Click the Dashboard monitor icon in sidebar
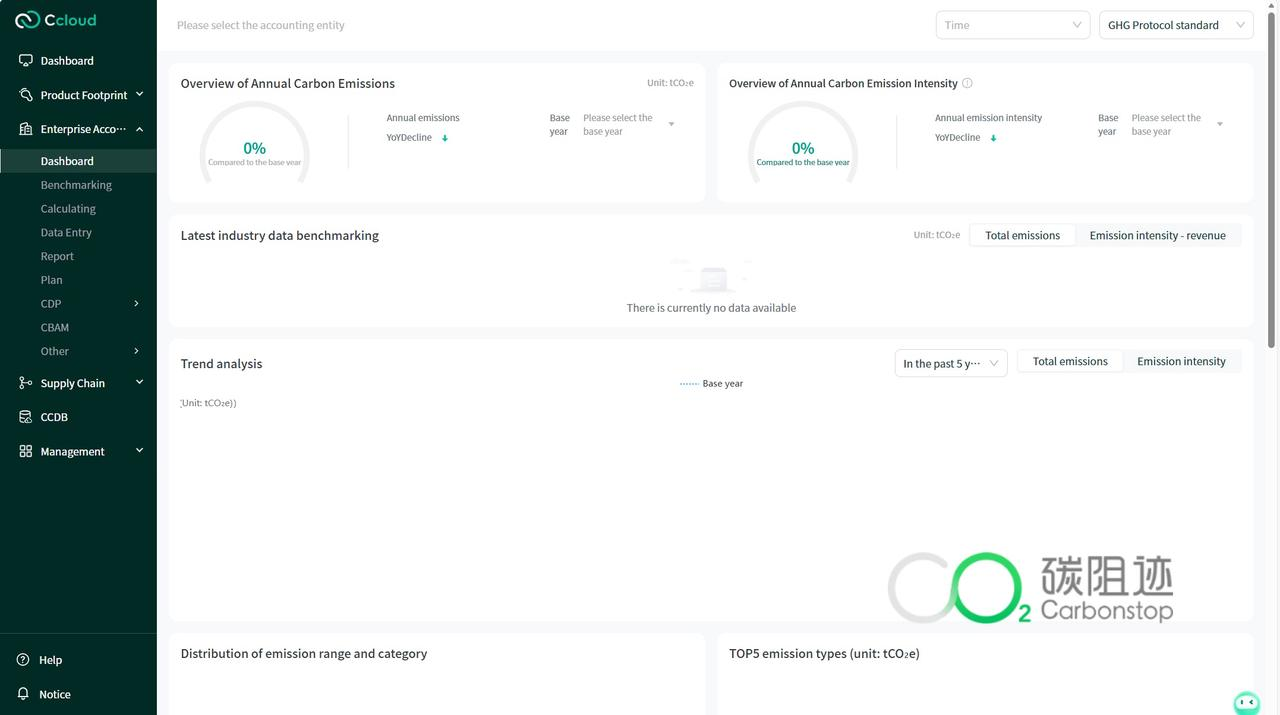This screenshot has height=715, width=1280. click(x=26, y=61)
